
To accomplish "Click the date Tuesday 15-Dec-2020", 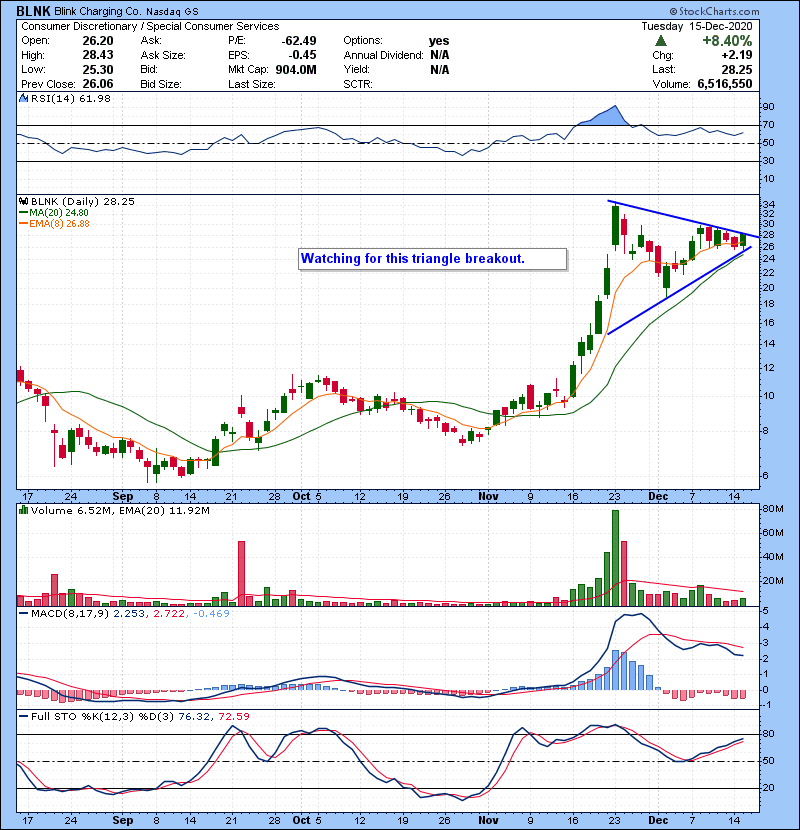I will click(x=697, y=26).
